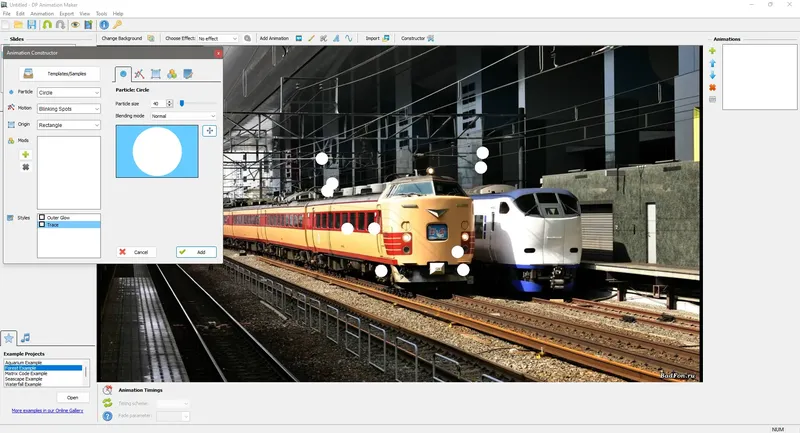Click the green plus icon in Animations panel

[x=712, y=51]
